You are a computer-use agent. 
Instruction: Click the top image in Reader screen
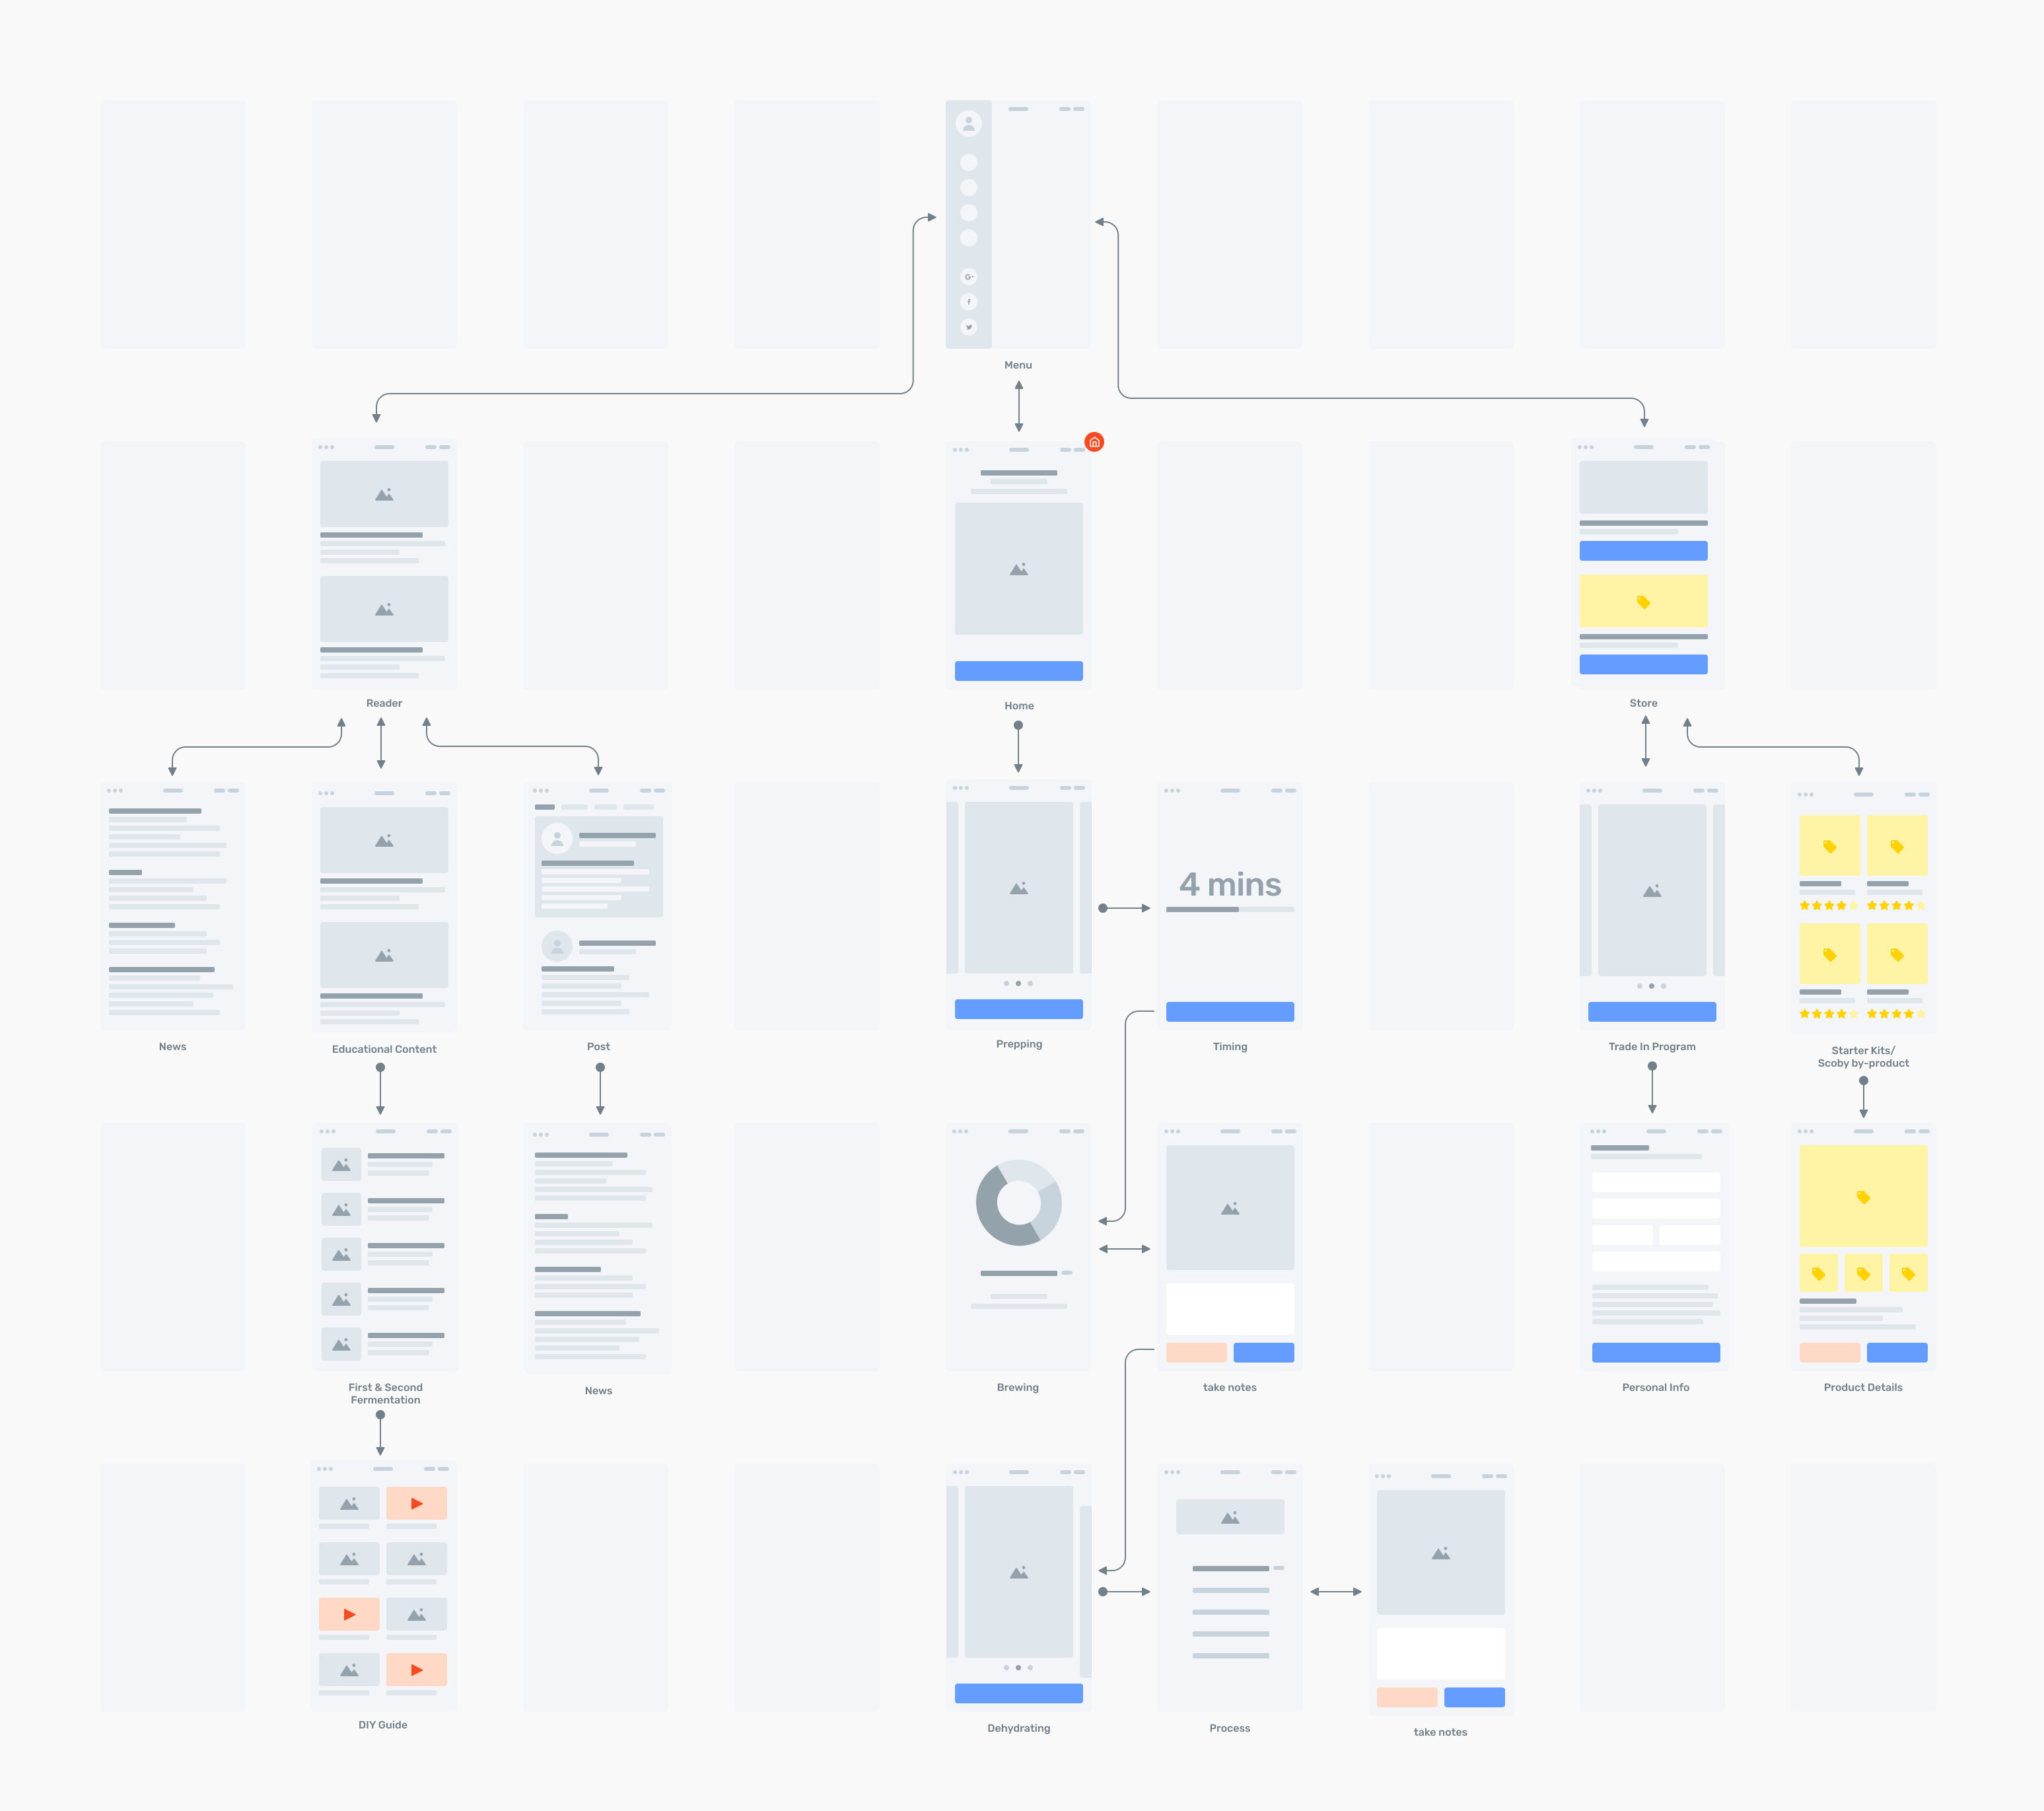click(384, 494)
